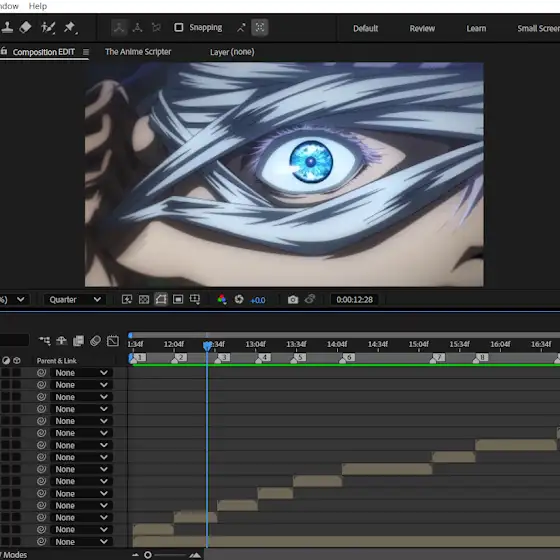Click the timeline zoom slider handle
The height and width of the screenshot is (560, 560).
pos(148,555)
